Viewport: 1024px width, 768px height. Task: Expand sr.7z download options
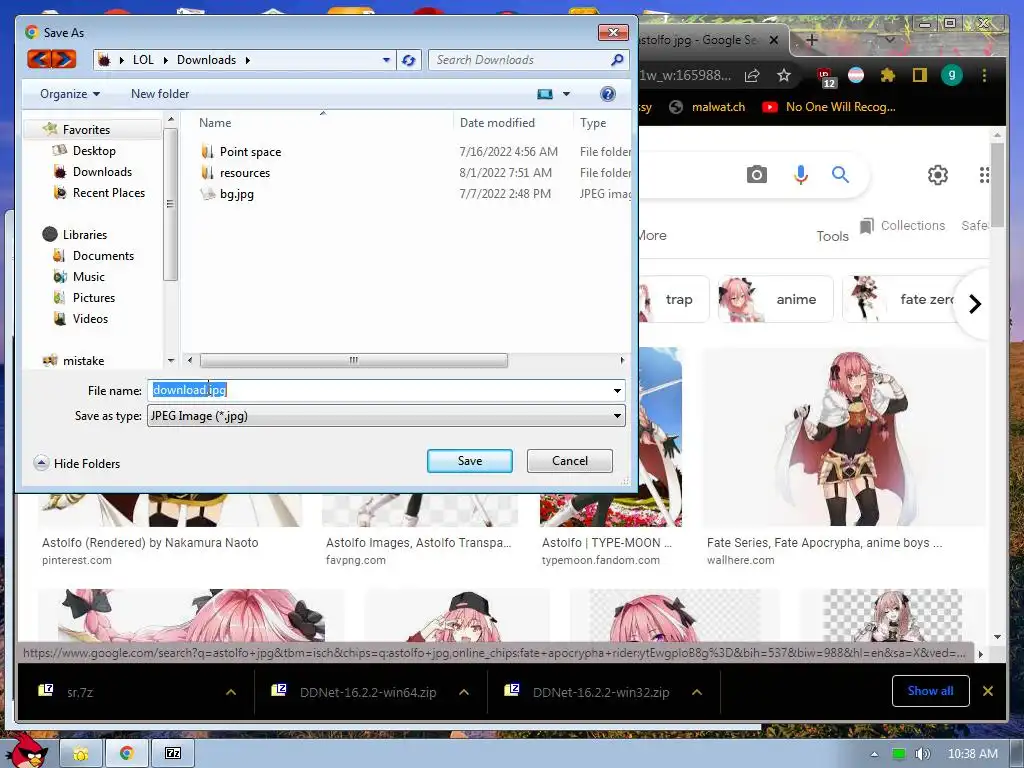tap(231, 692)
